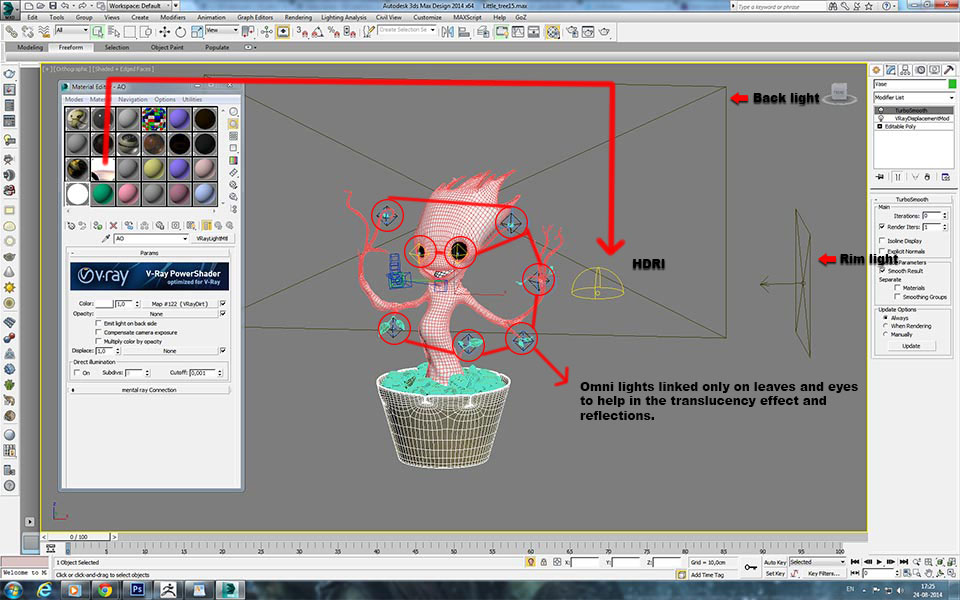
Task: Toggle Material Editor Background checker icon
Action: [x=233, y=136]
